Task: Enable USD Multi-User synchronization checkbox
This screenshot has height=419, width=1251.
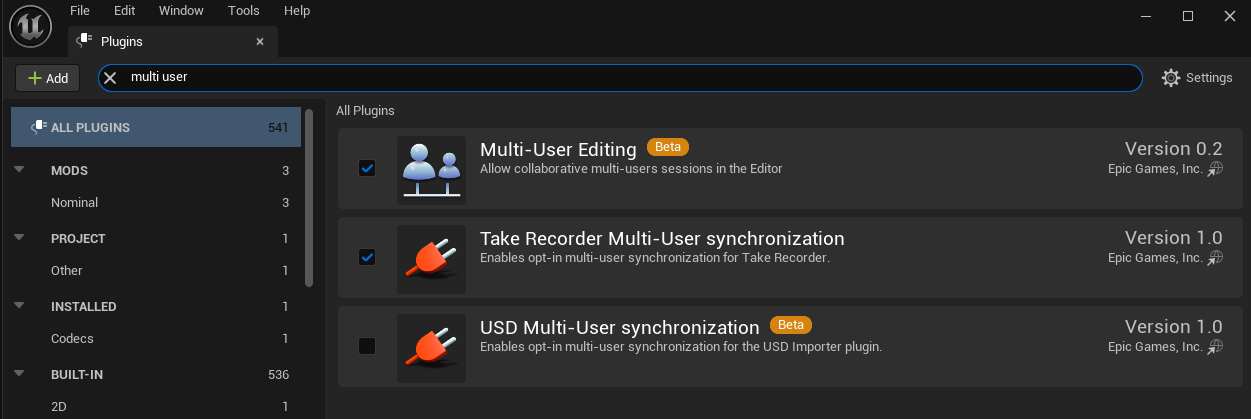Action: point(367,346)
